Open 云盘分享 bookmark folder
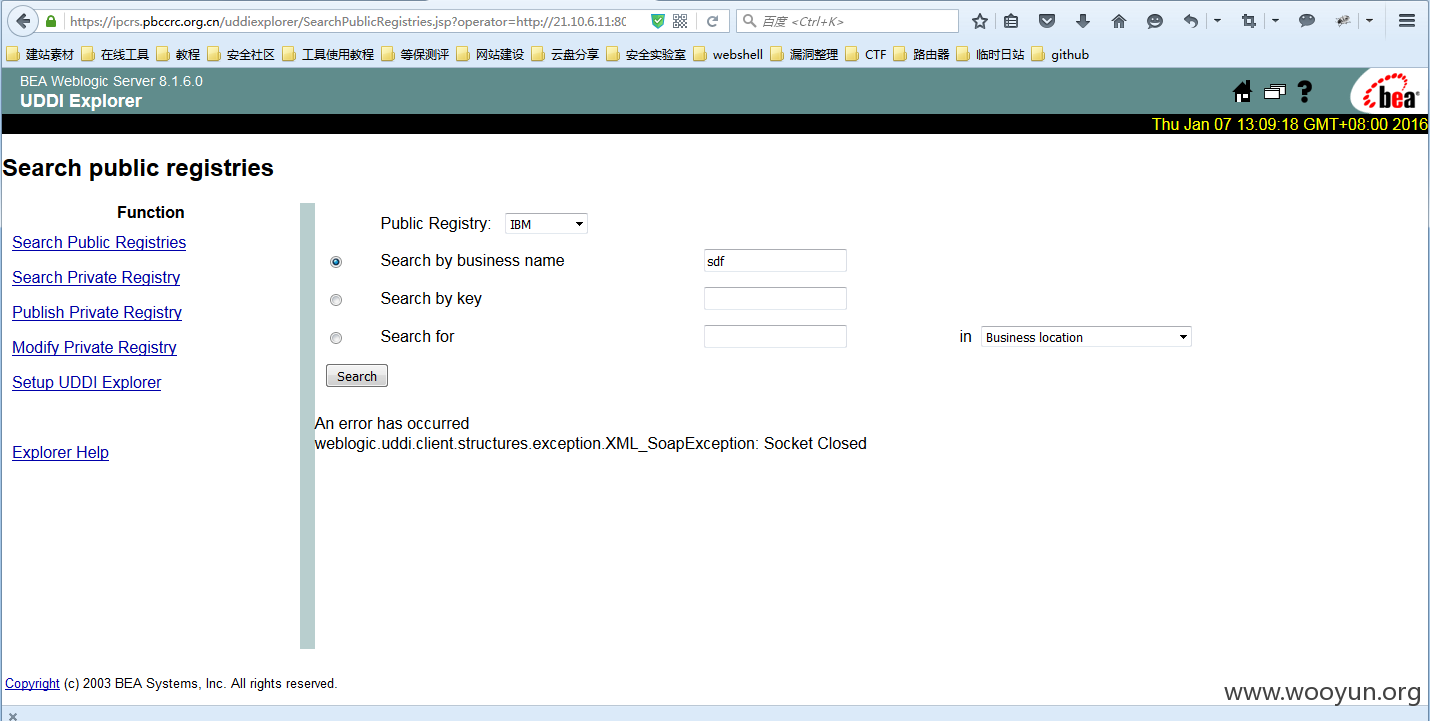The width and height of the screenshot is (1430, 721). tap(565, 54)
